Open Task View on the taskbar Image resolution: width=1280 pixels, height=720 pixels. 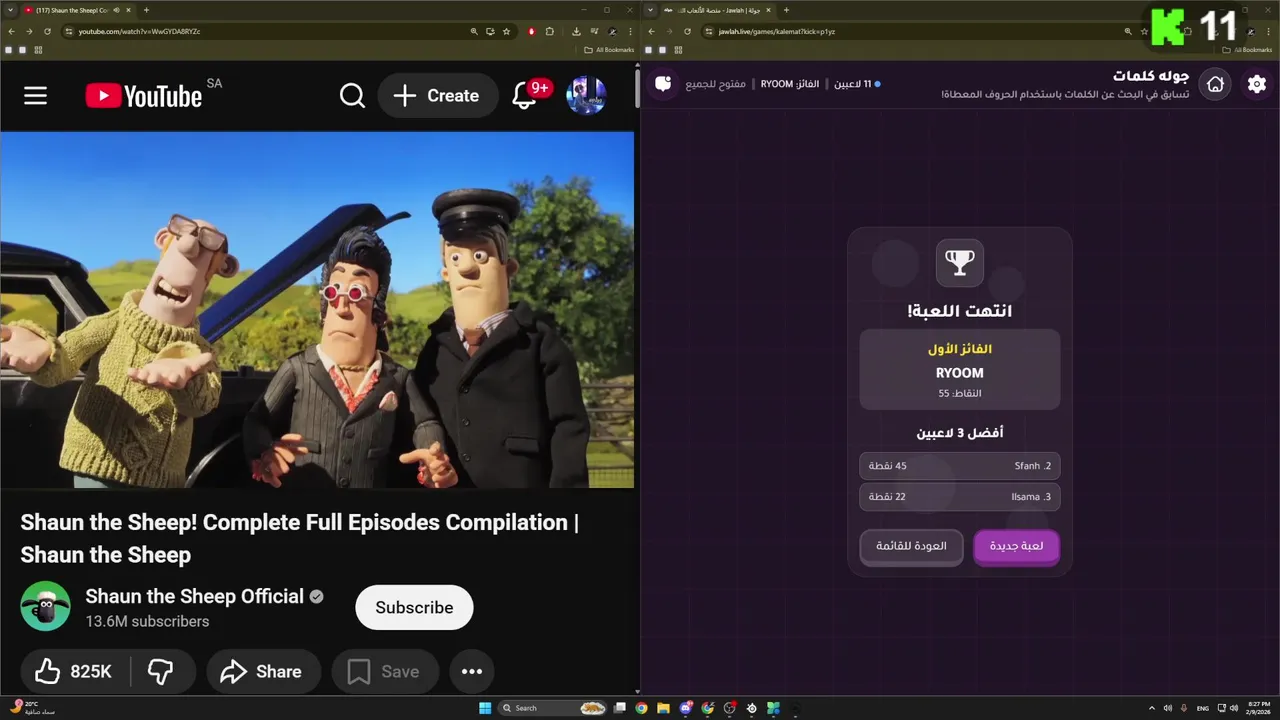(619, 708)
